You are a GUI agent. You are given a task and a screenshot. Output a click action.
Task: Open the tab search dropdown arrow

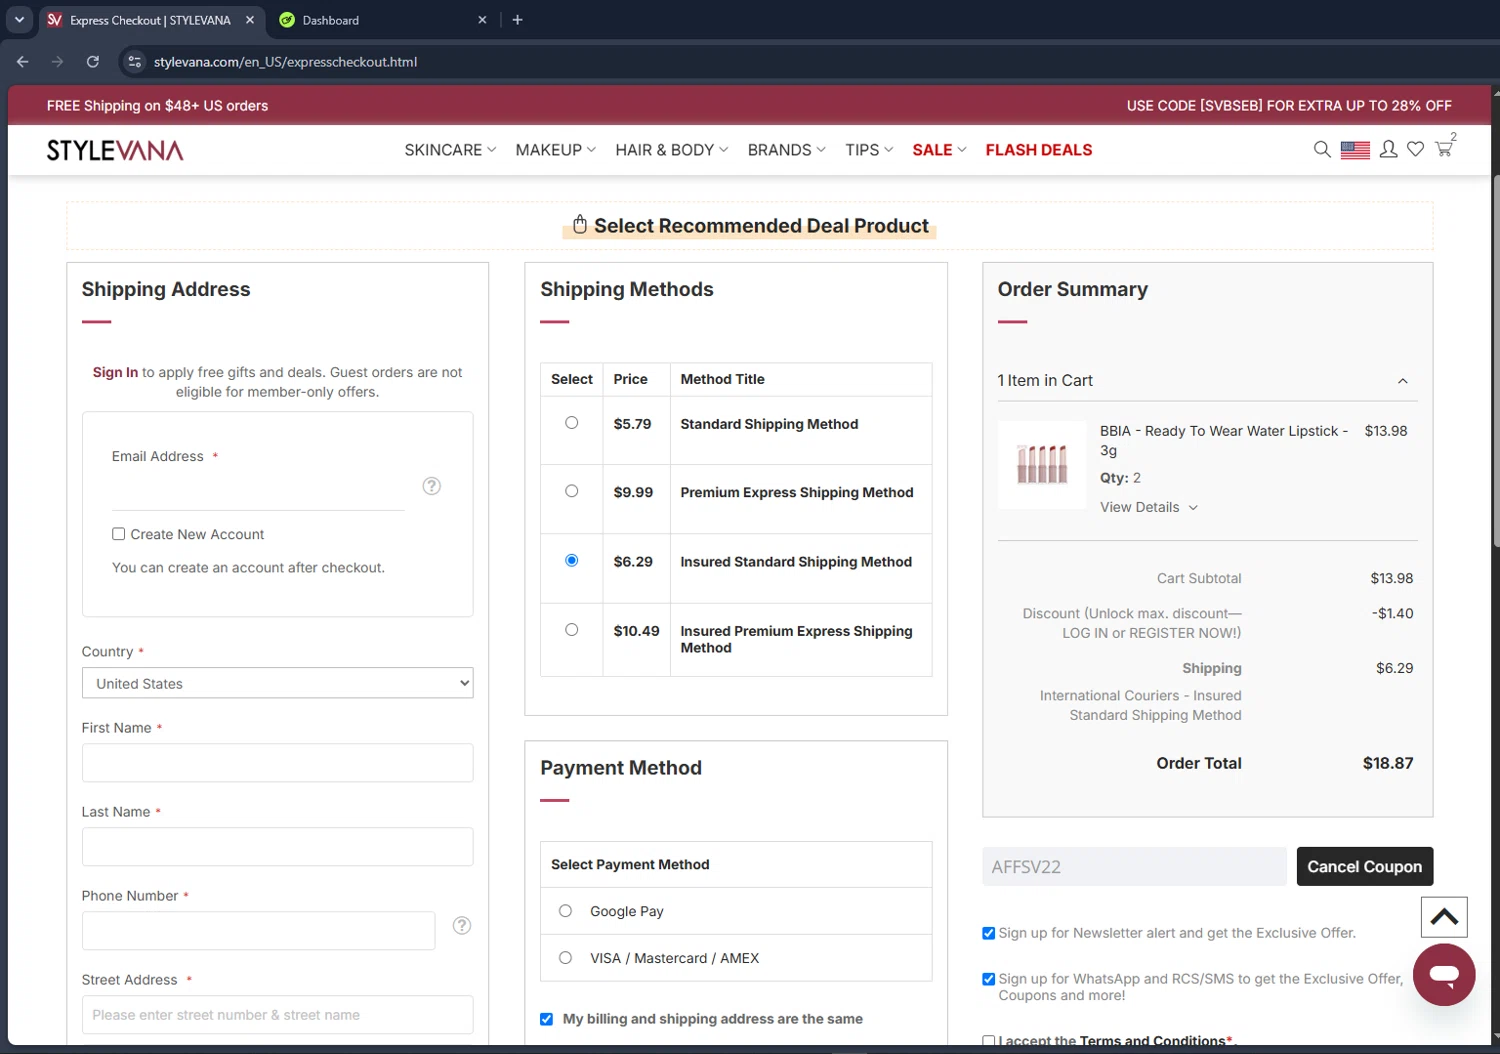point(19,20)
